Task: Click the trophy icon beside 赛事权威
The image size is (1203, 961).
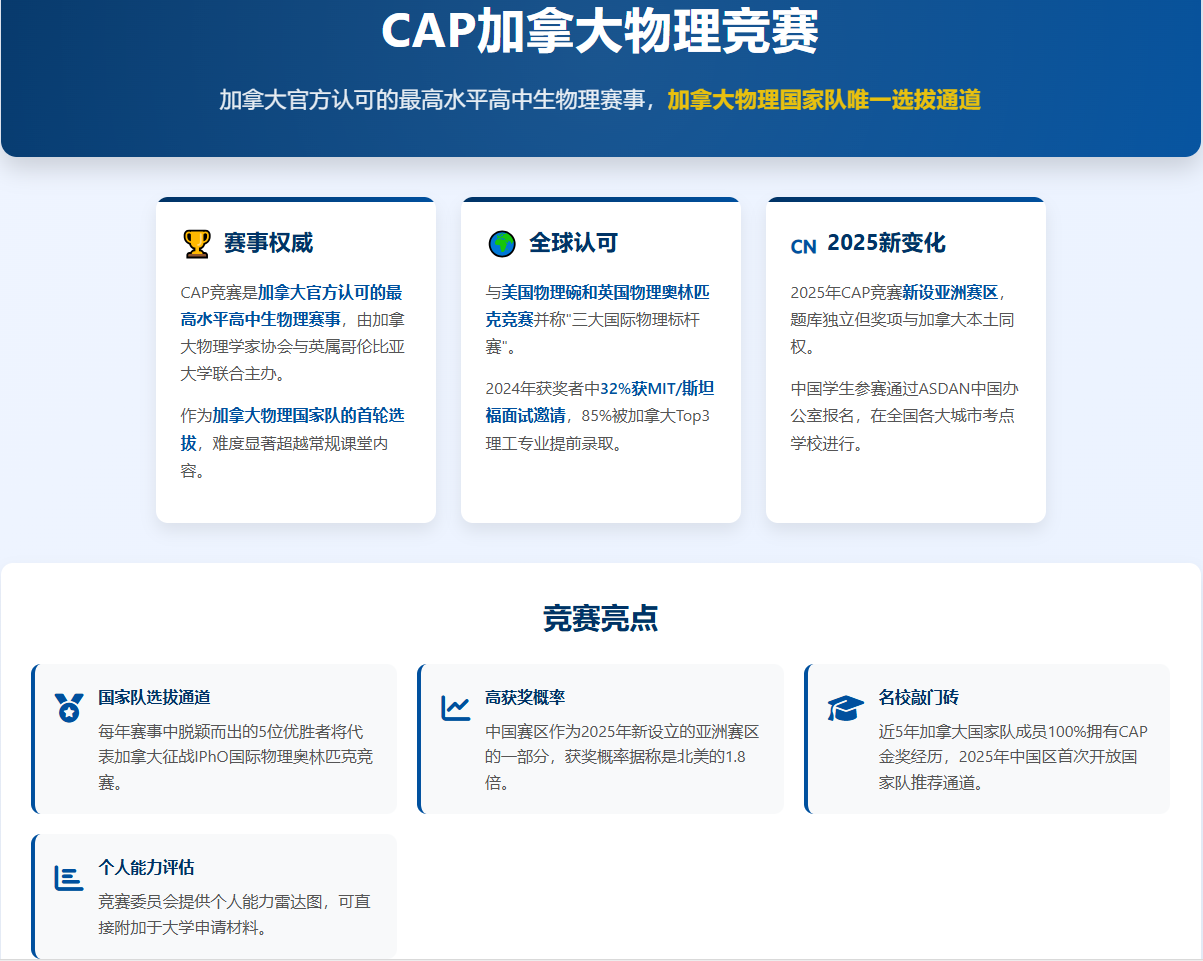Action: click(x=197, y=243)
